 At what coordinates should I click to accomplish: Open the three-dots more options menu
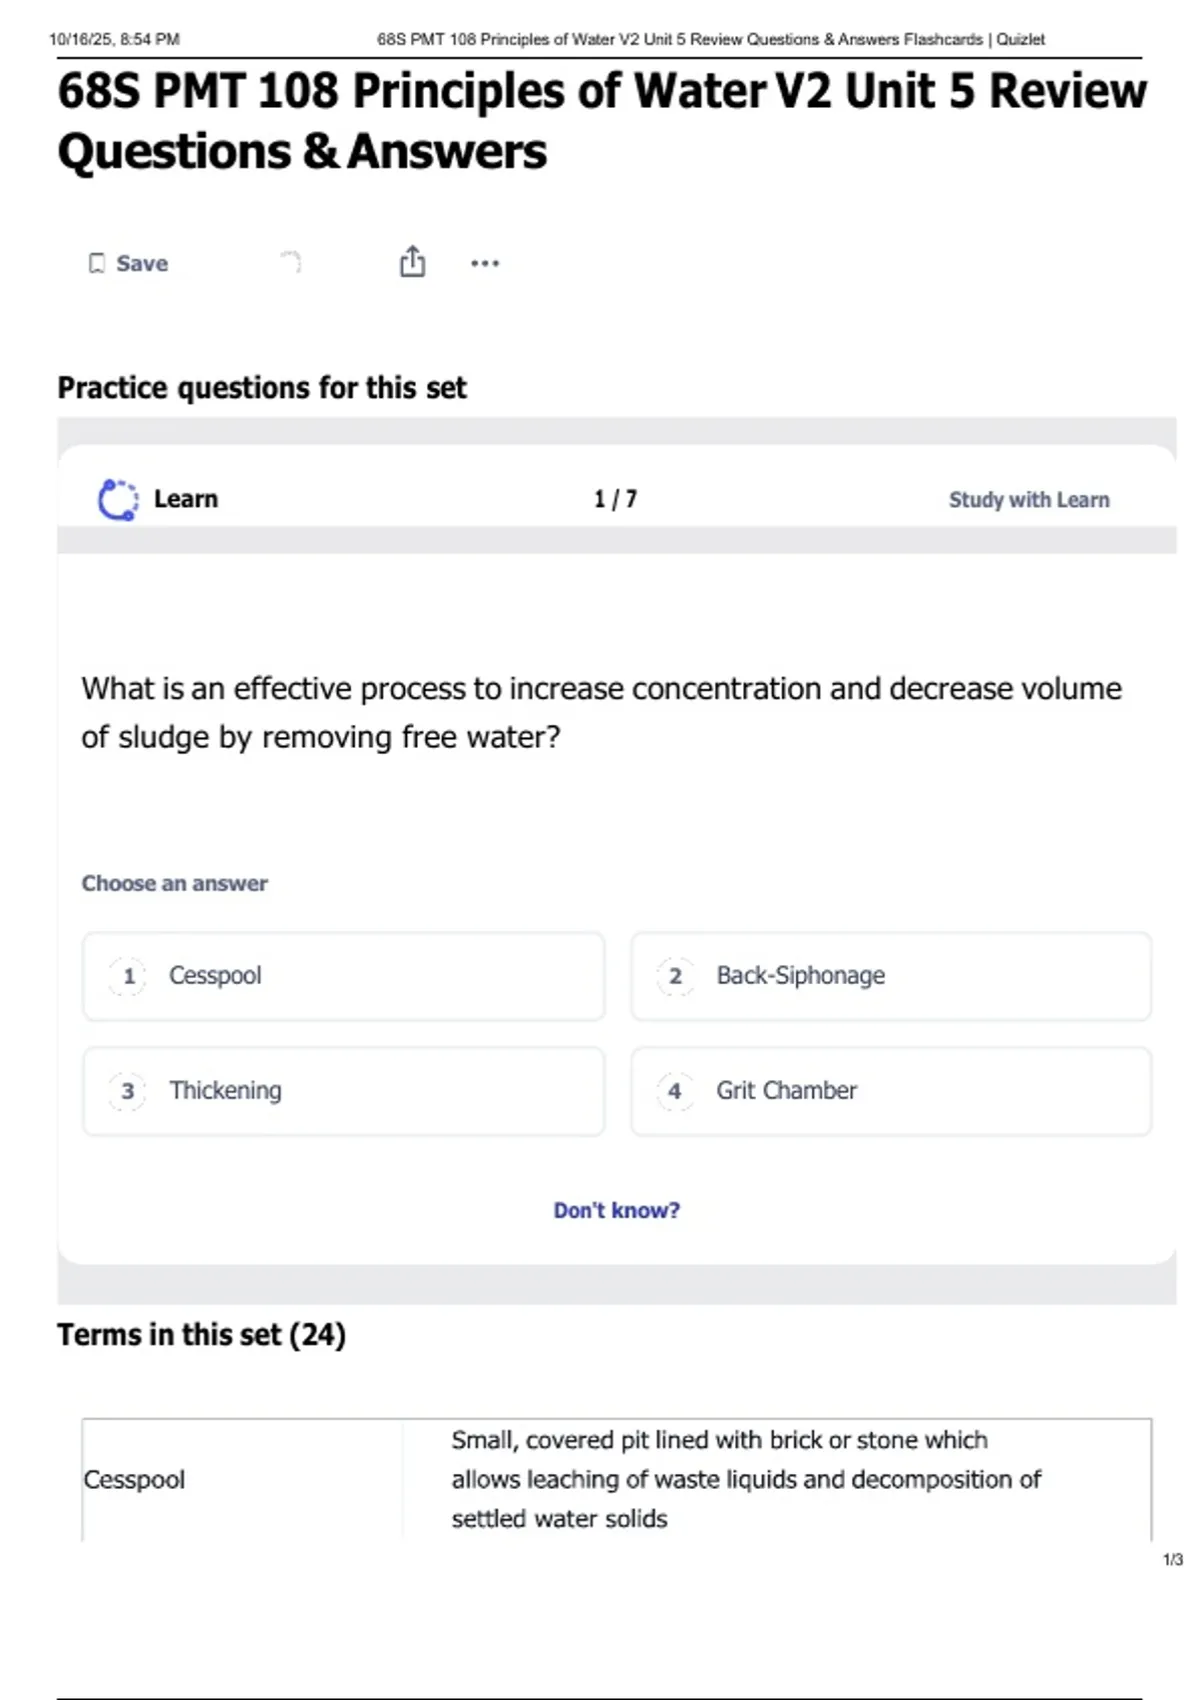[485, 263]
